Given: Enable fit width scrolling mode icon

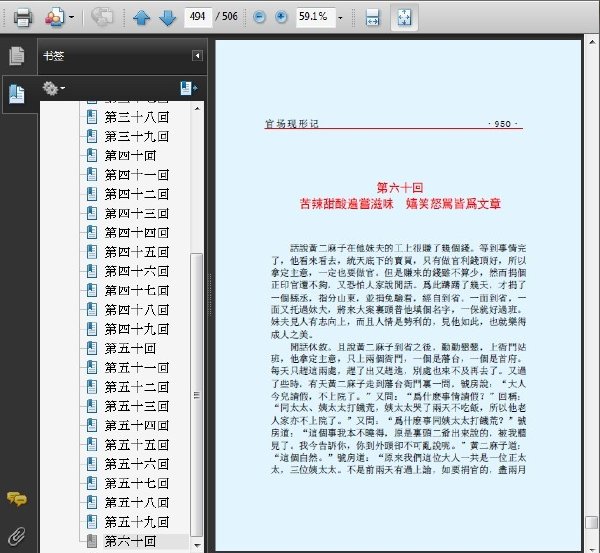Looking at the screenshot, I should click(x=372, y=18).
